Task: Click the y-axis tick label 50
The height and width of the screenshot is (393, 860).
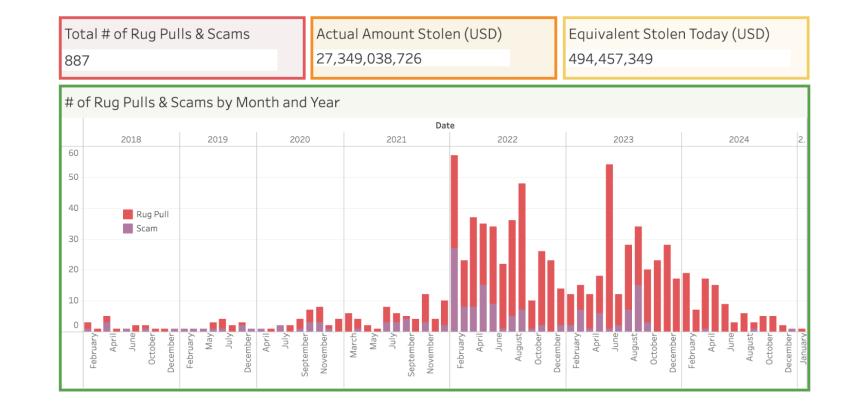Action: tap(73, 177)
